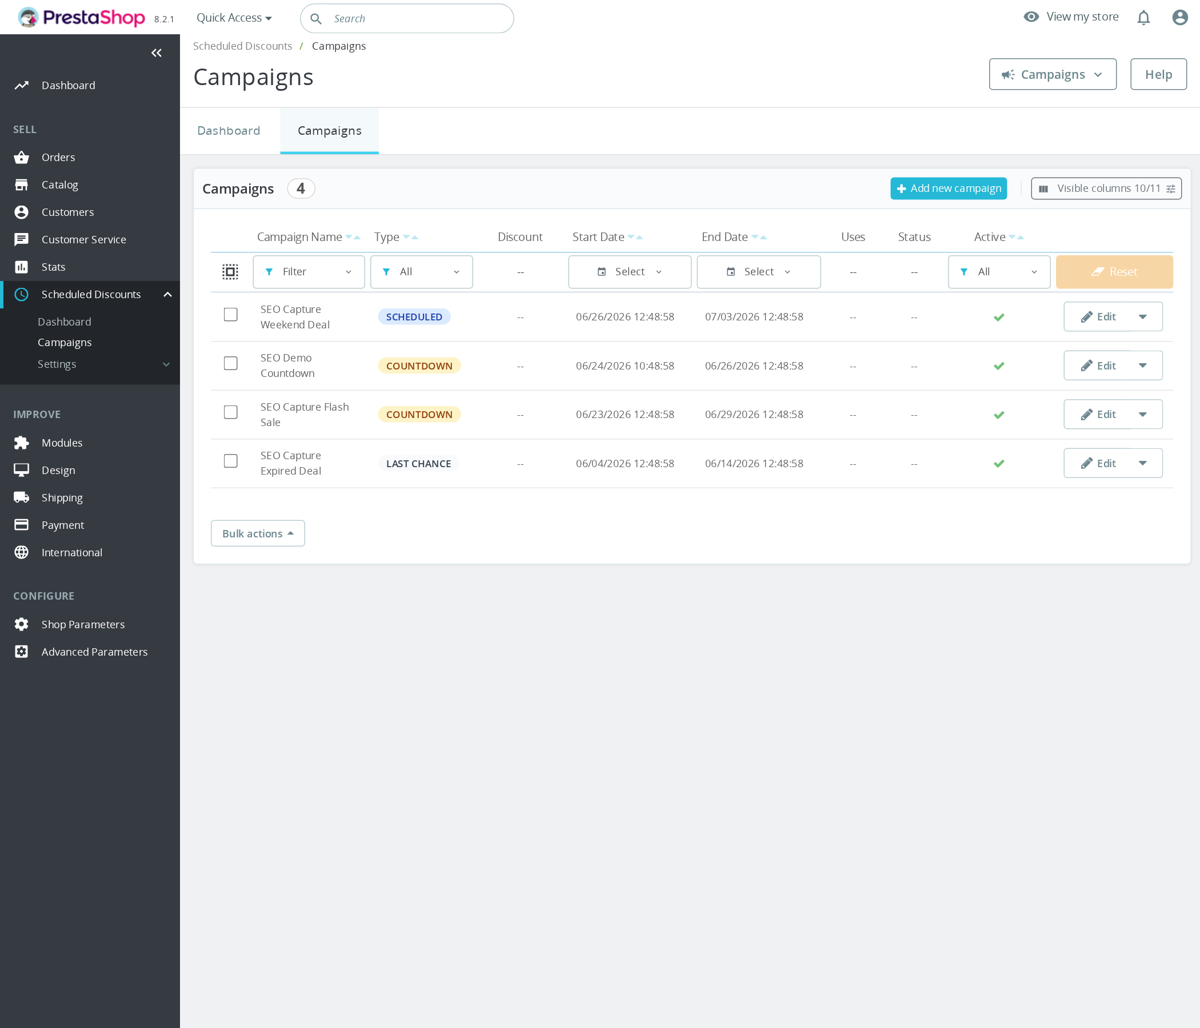This screenshot has height=1028, width=1200.
Task: Click Add new campaign button
Action: click(948, 189)
